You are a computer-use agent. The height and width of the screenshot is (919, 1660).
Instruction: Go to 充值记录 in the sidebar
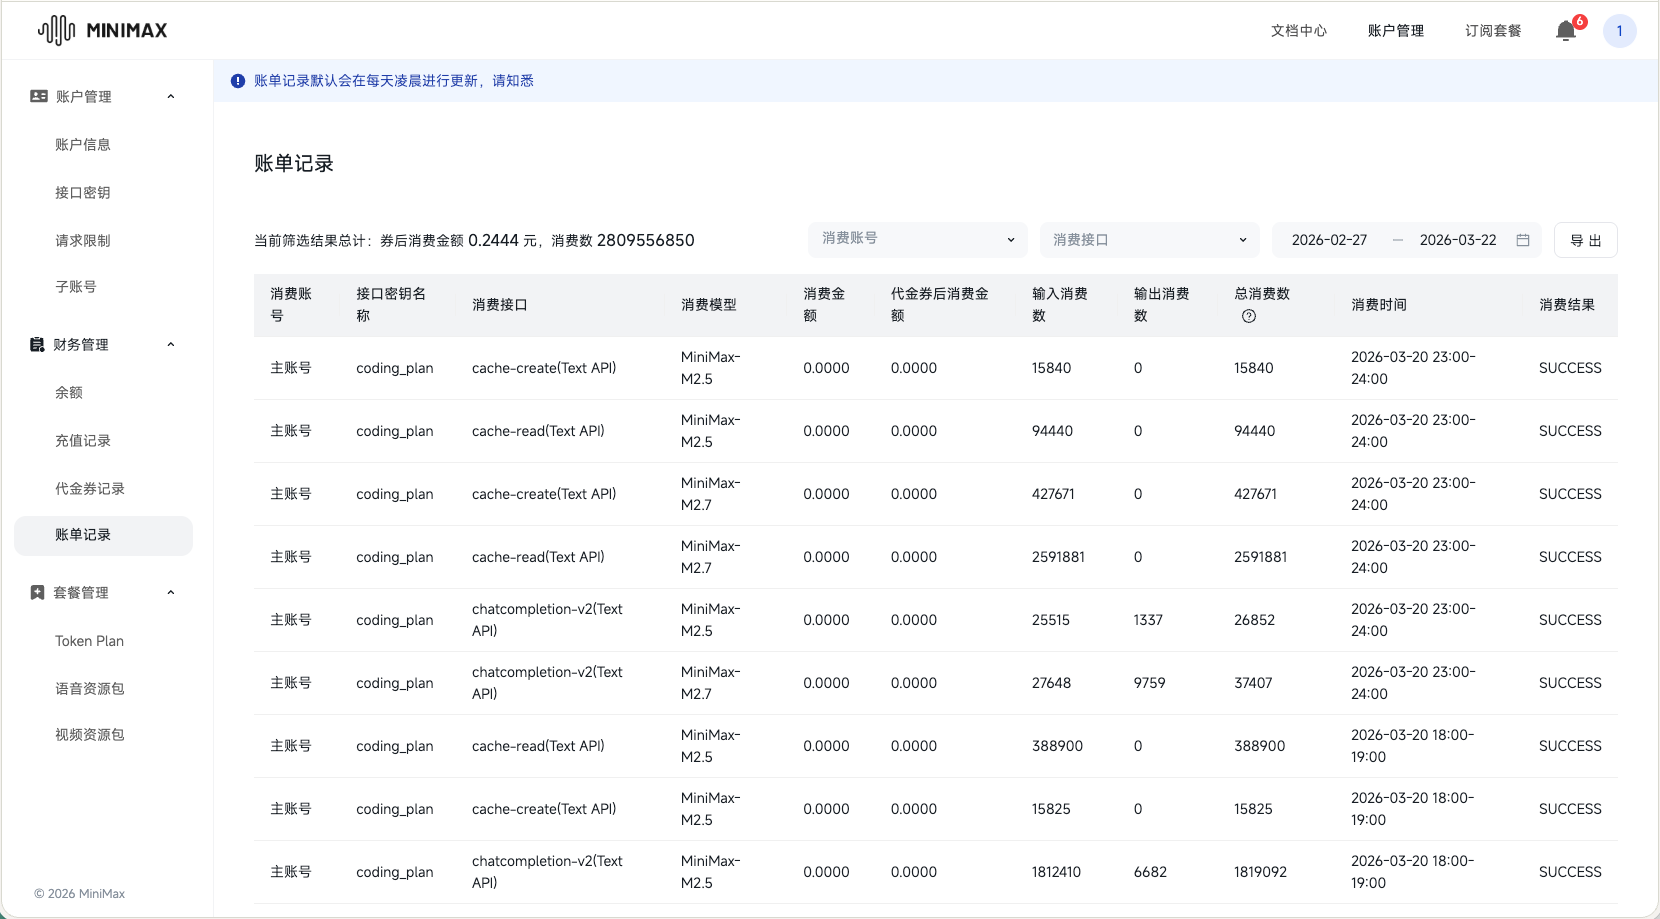click(83, 440)
